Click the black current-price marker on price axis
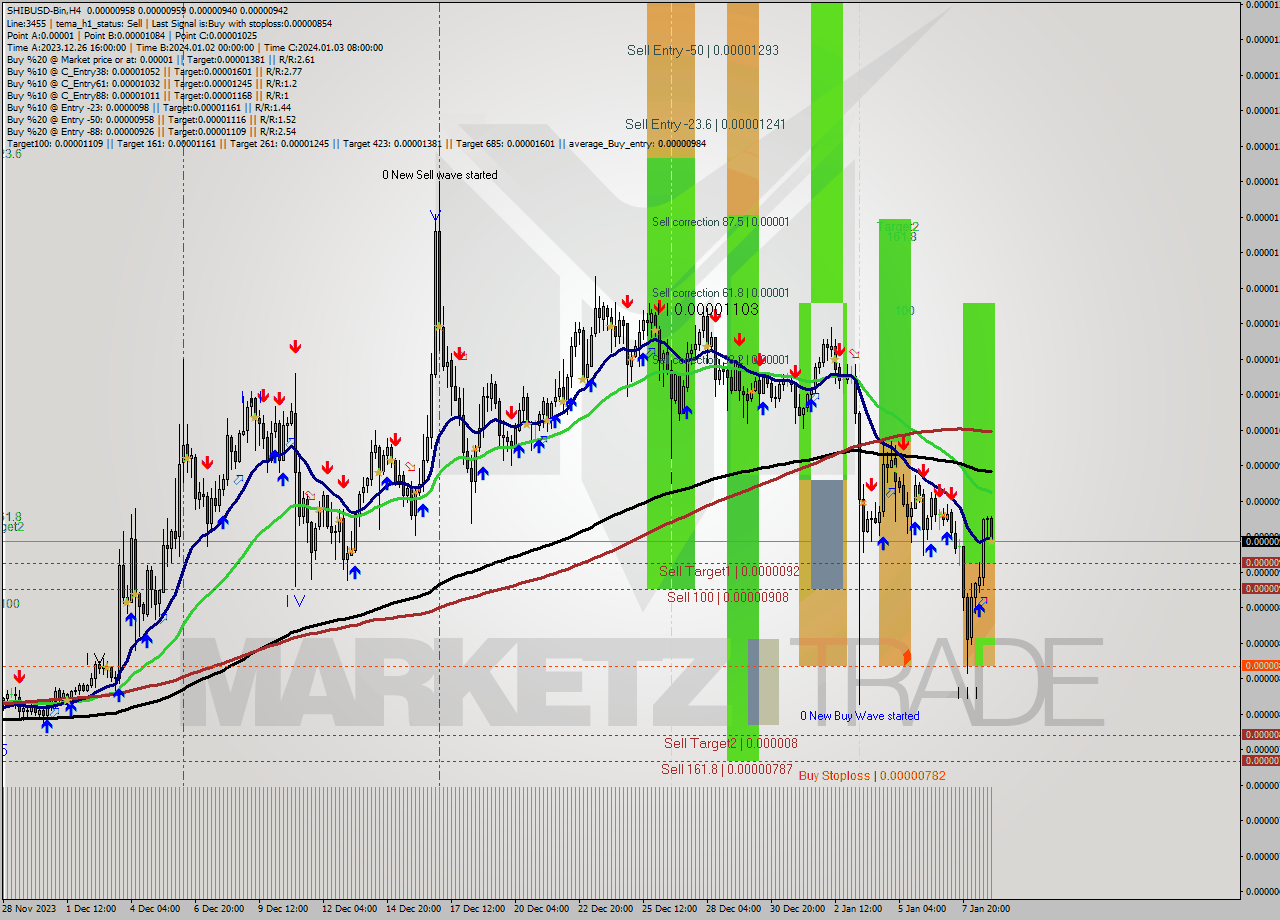Viewport: 1280px width, 920px height. (1260, 541)
